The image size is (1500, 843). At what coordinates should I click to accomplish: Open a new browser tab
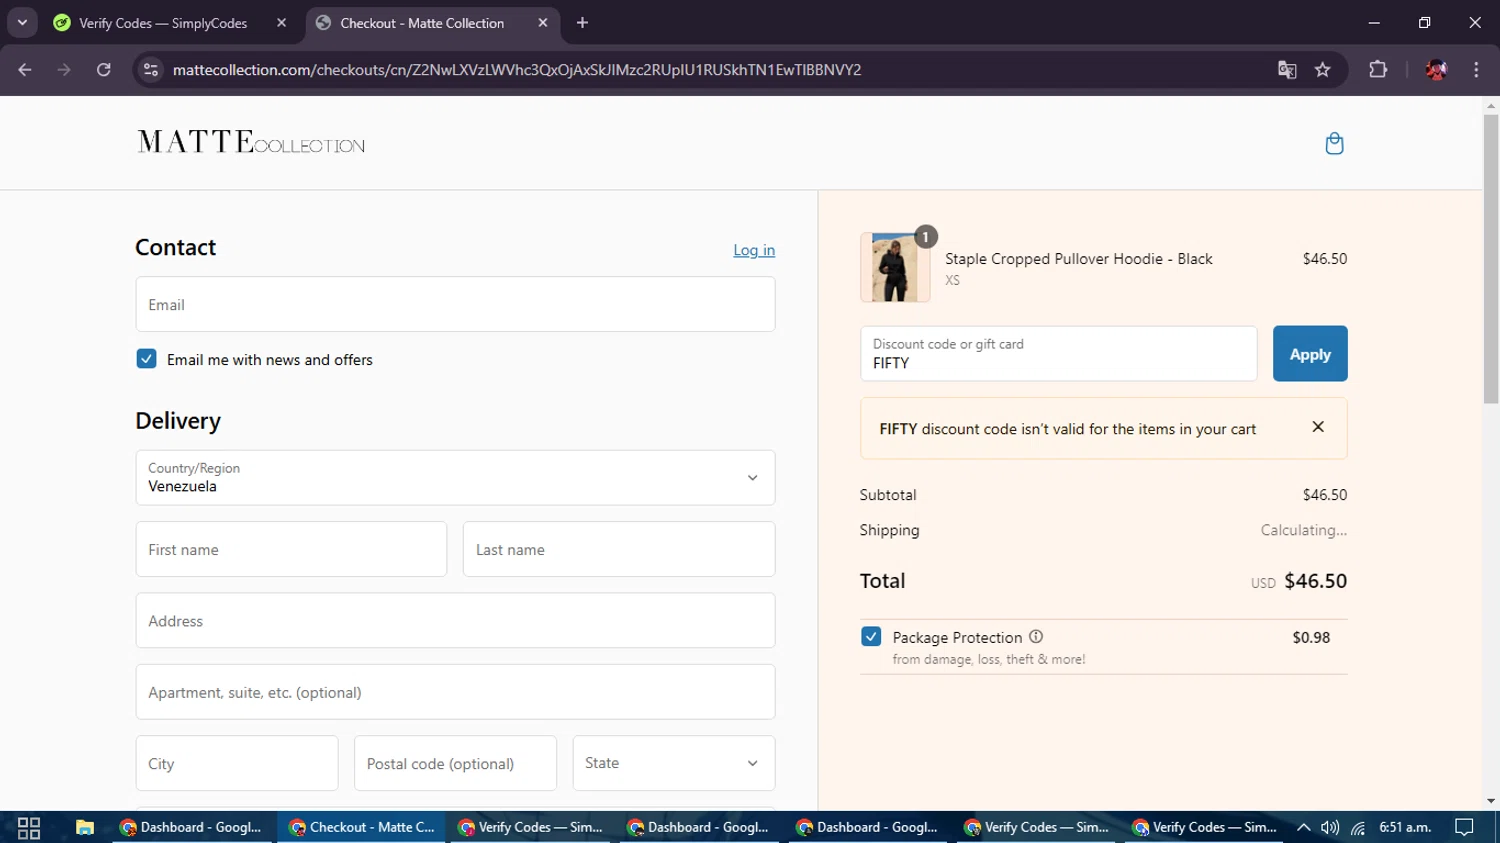583,23
